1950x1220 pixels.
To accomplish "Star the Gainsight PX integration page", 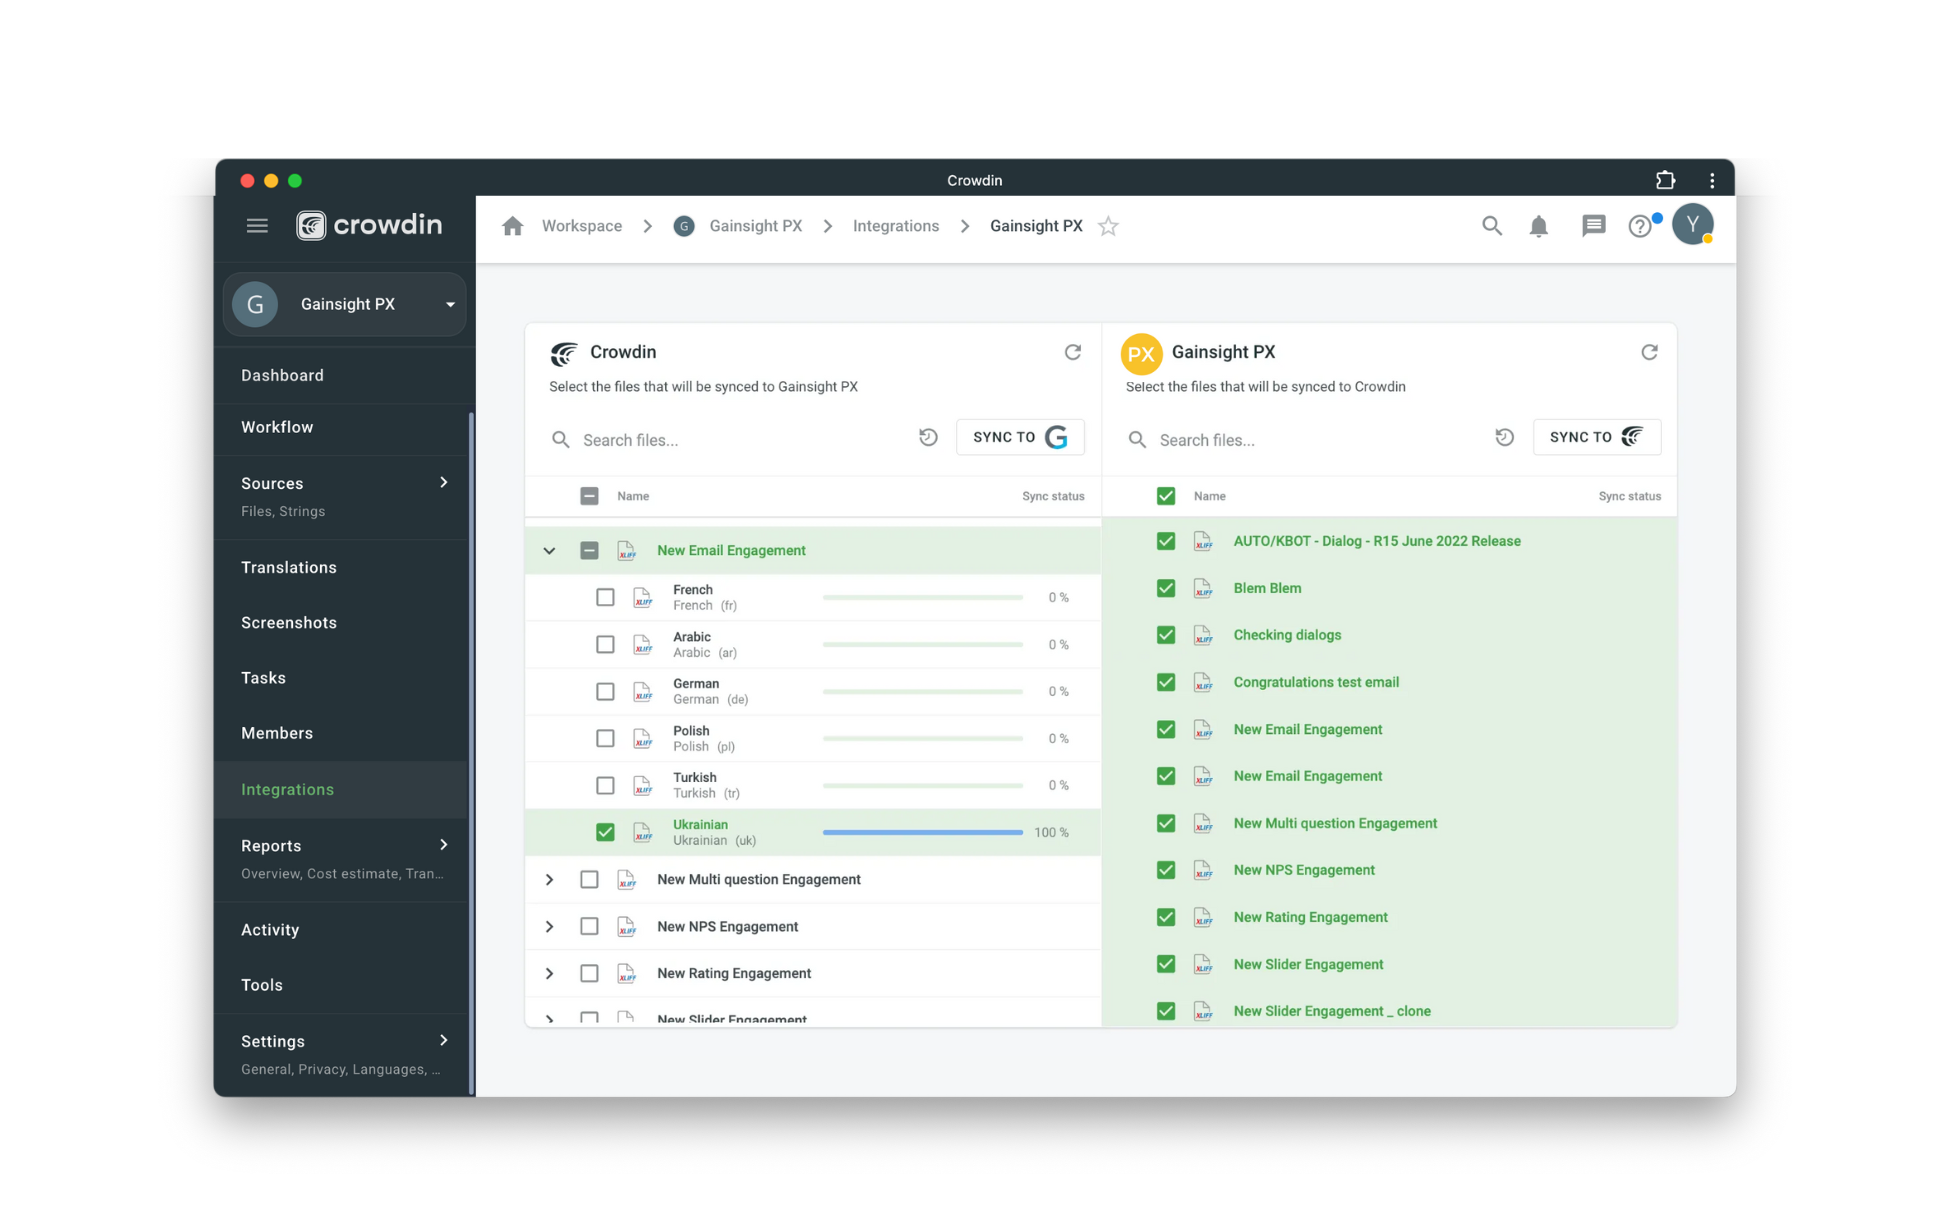I will point(1108,226).
